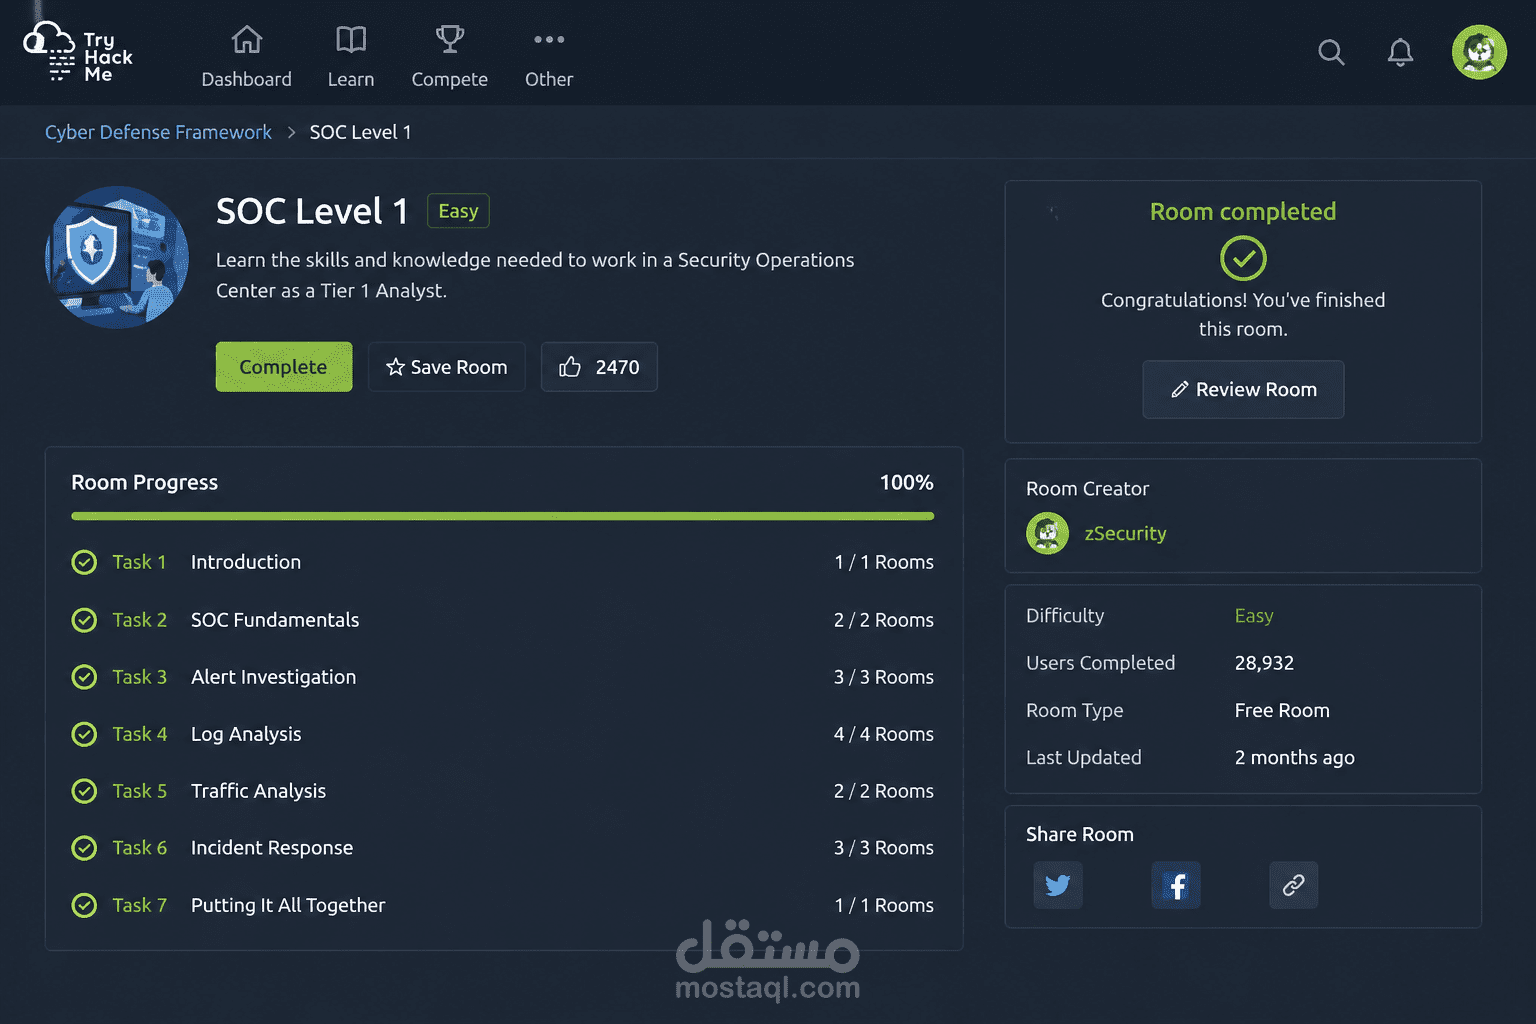Click '3 / 3 Rooms' in Alert Investigation row
Viewport: 1536px width, 1024px height.
884,677
